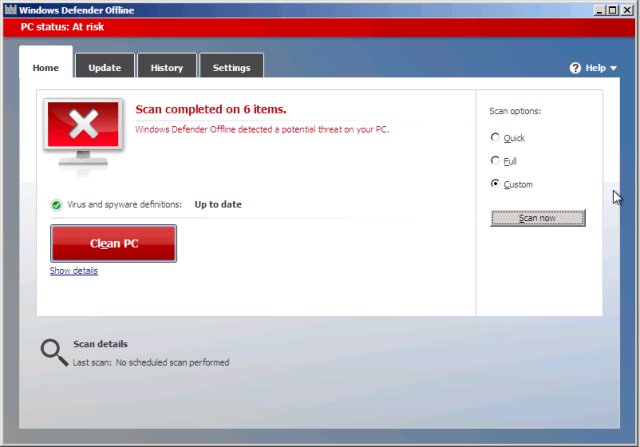640x447 pixels.
Task: Click the 'Scan completed on 6 items.' heading
Action: pyautogui.click(x=211, y=109)
